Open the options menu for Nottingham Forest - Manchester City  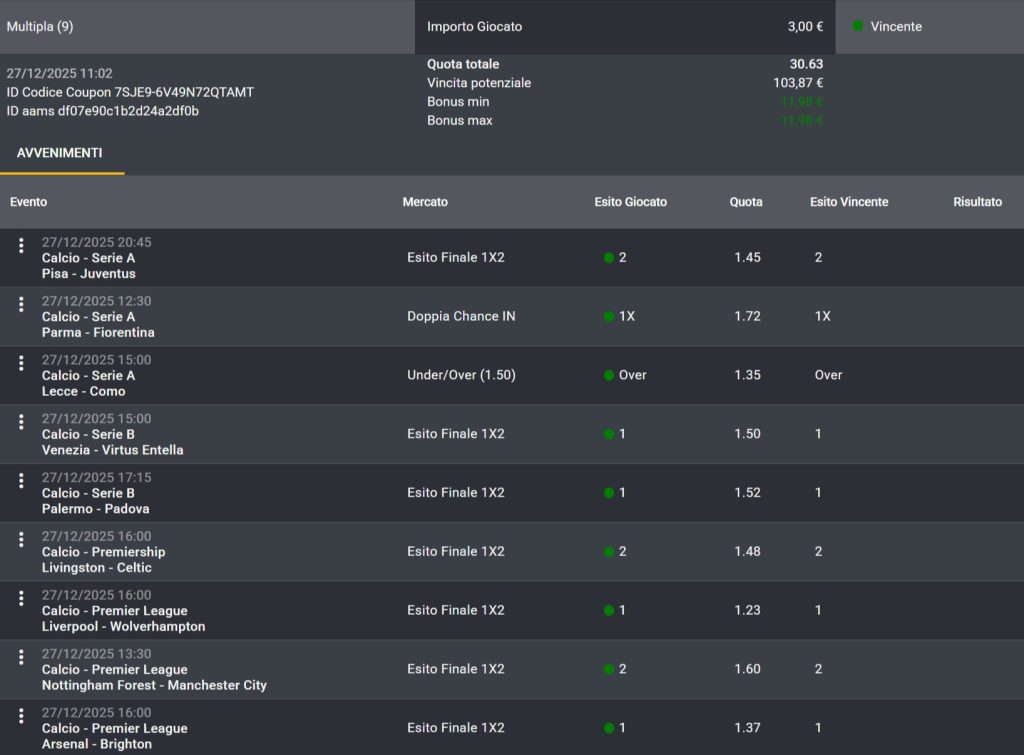pos(21,658)
